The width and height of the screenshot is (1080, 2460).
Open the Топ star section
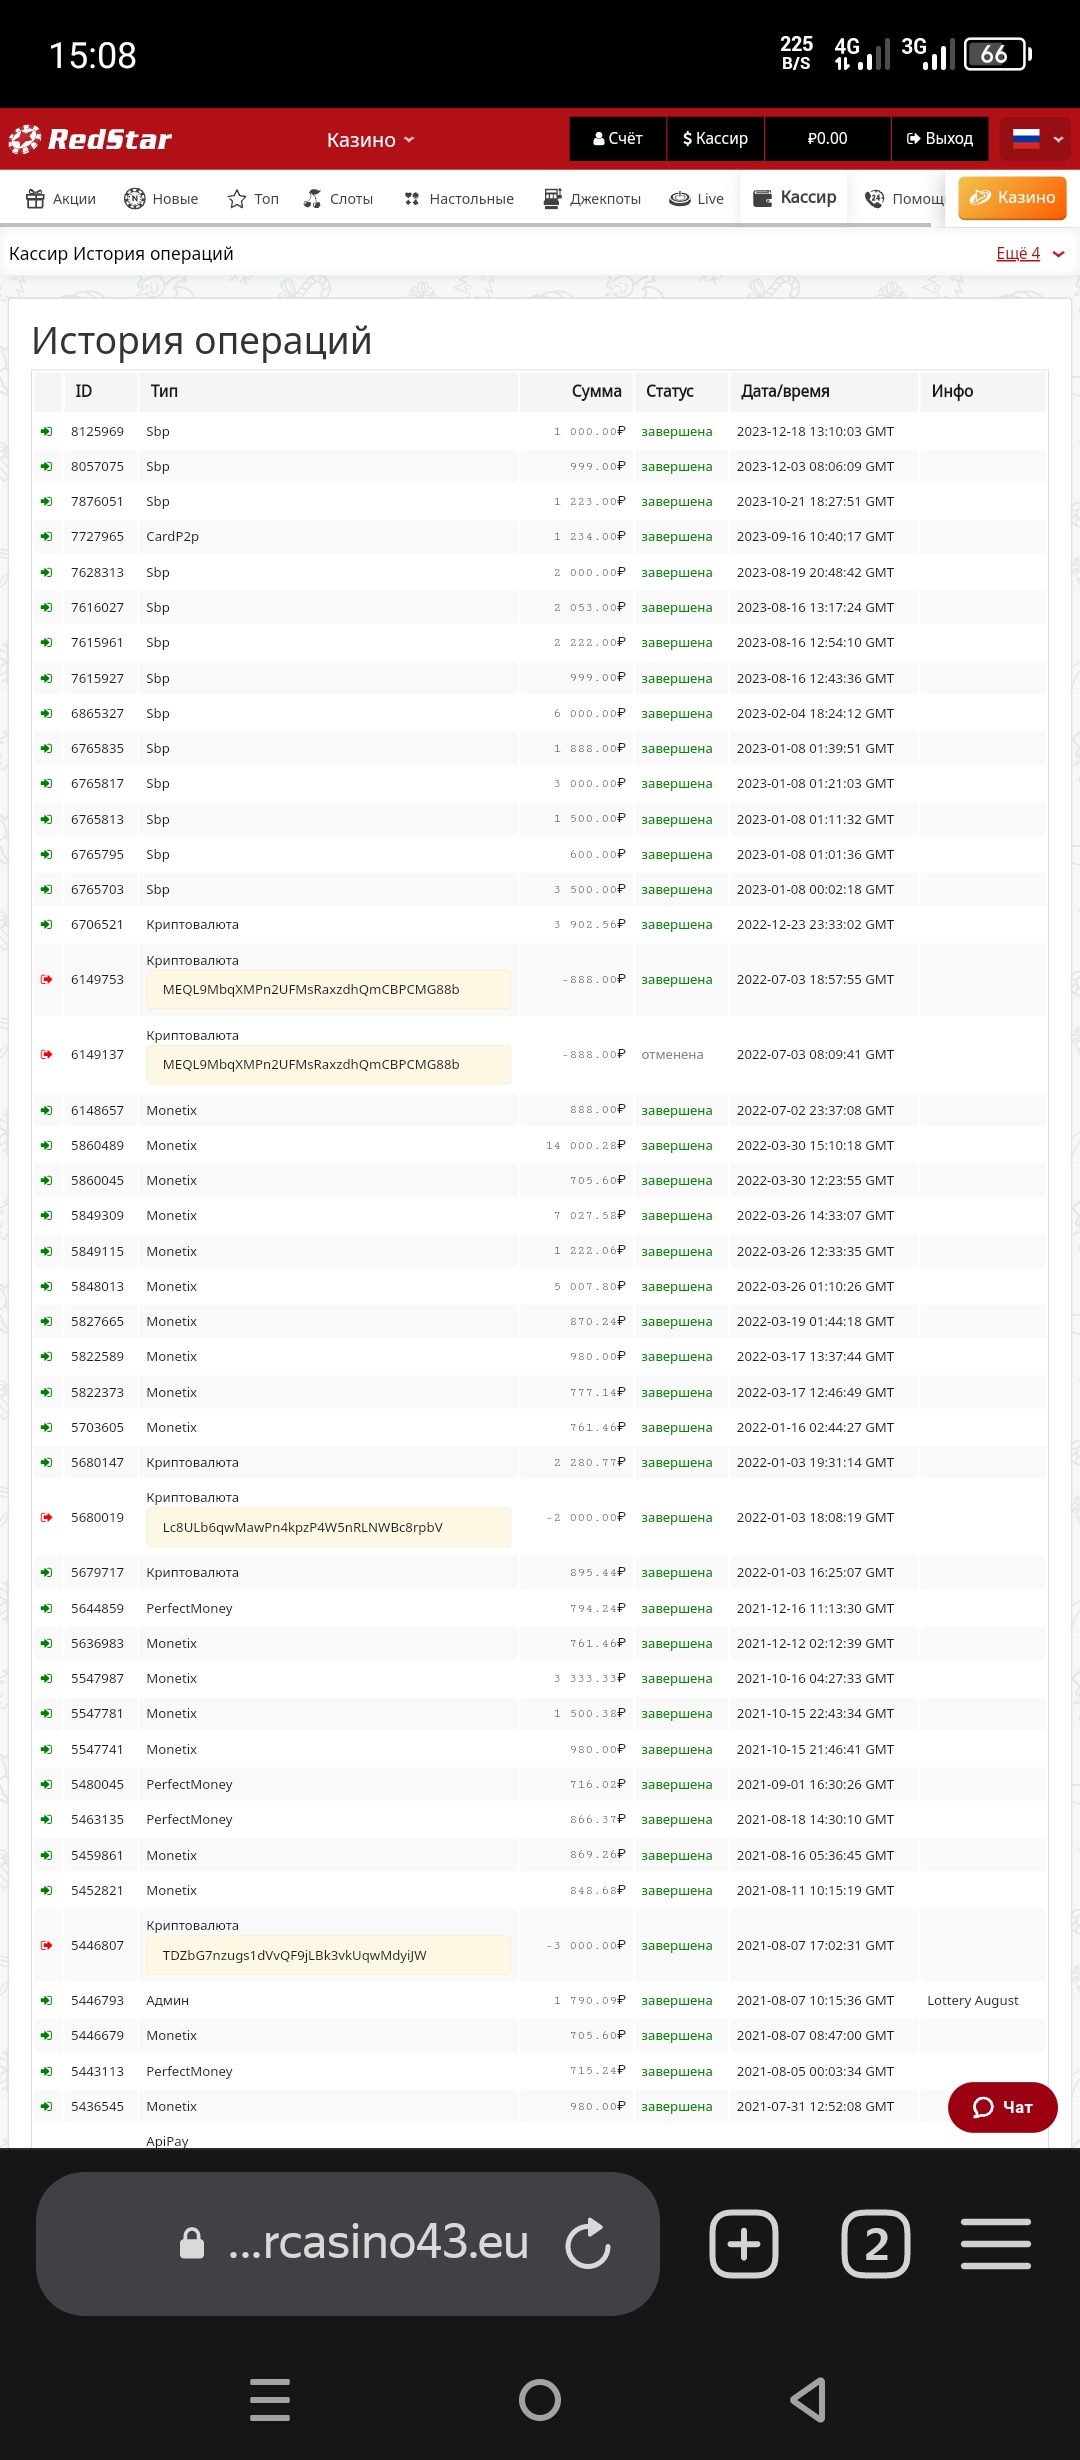(253, 199)
